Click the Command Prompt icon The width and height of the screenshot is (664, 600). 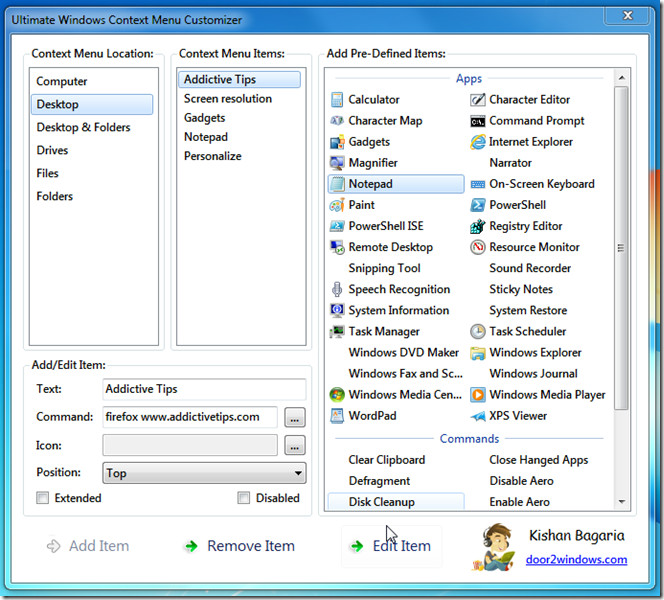(478, 122)
